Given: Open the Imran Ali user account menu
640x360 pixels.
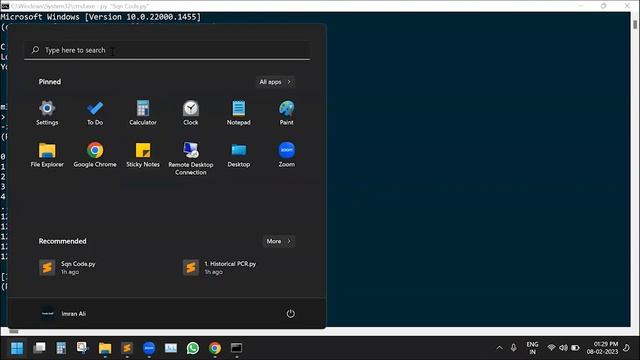Looking at the screenshot, I should coord(64,313).
